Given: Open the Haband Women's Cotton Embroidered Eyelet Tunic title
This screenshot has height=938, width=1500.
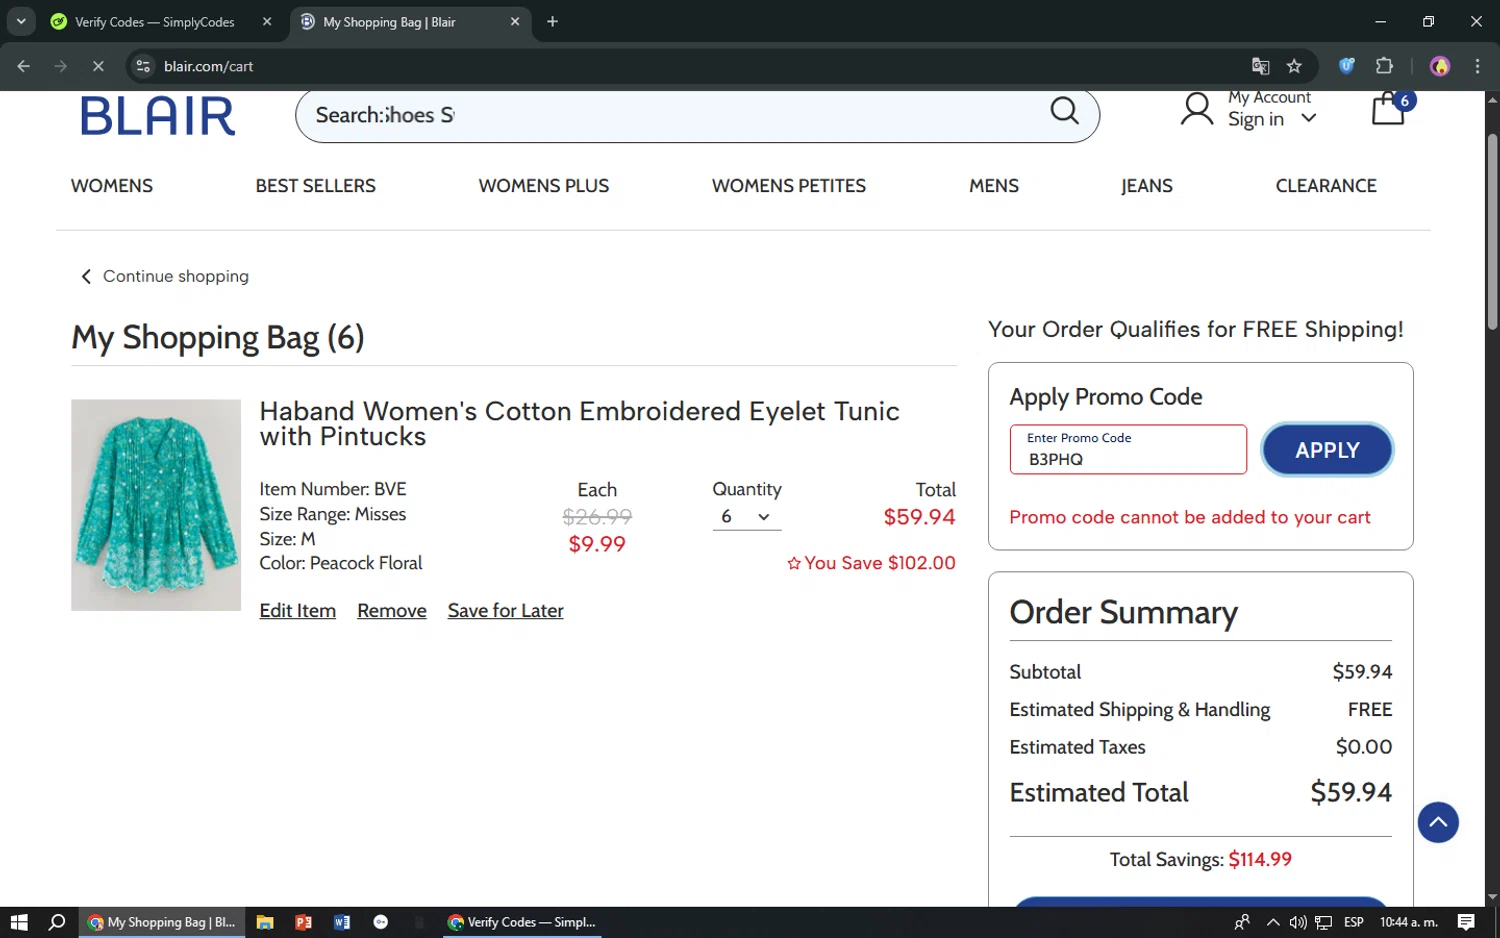Looking at the screenshot, I should 580,424.
